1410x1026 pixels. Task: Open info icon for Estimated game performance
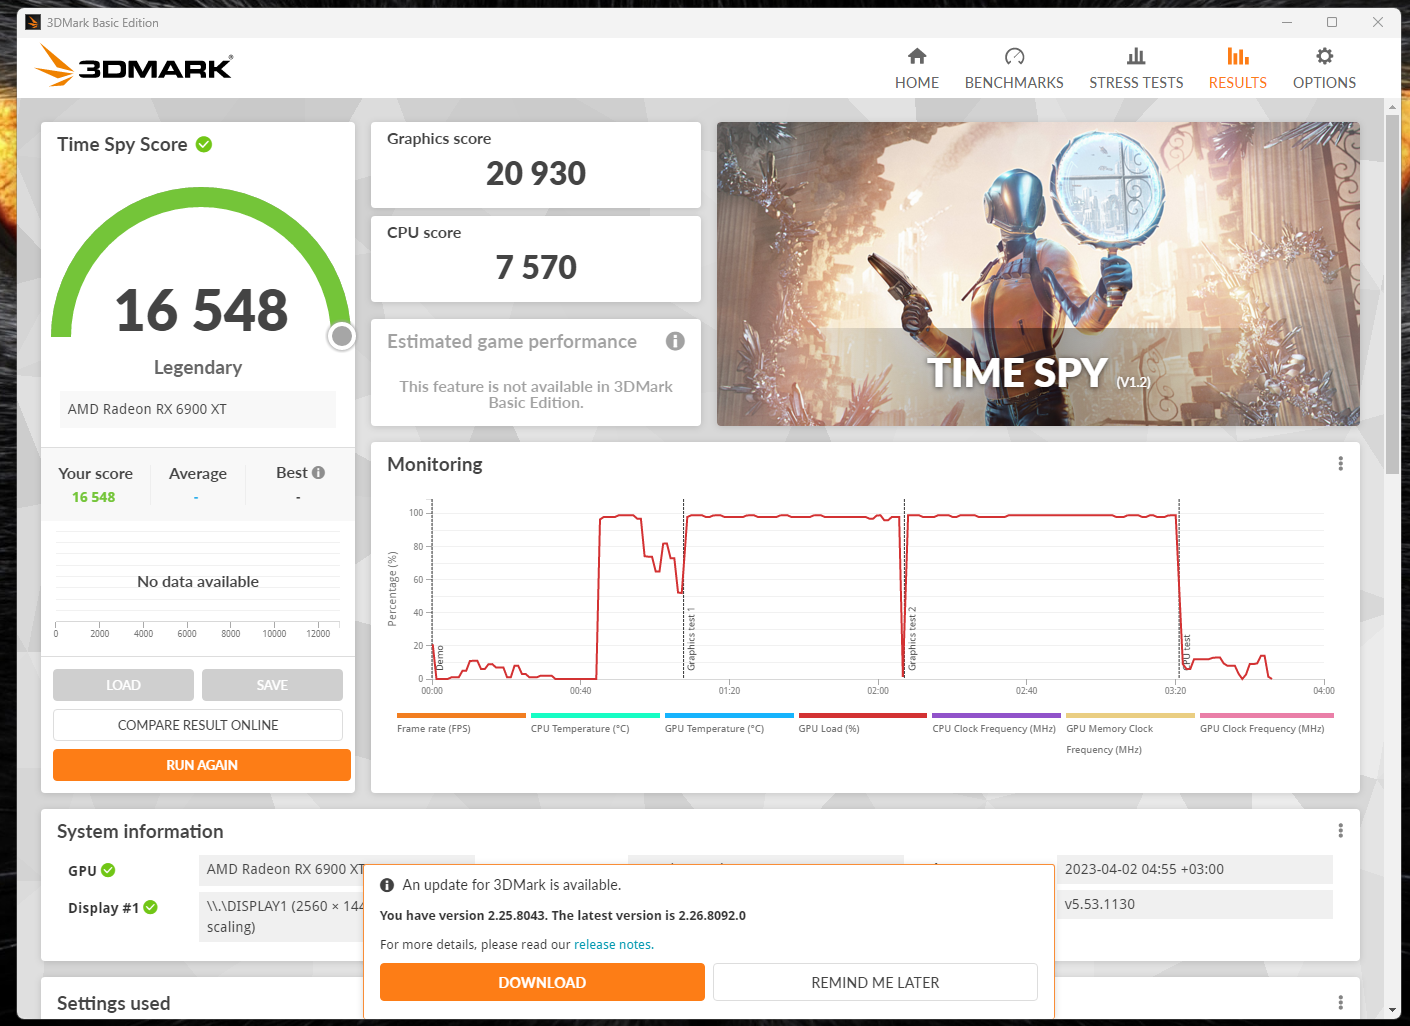tap(675, 341)
